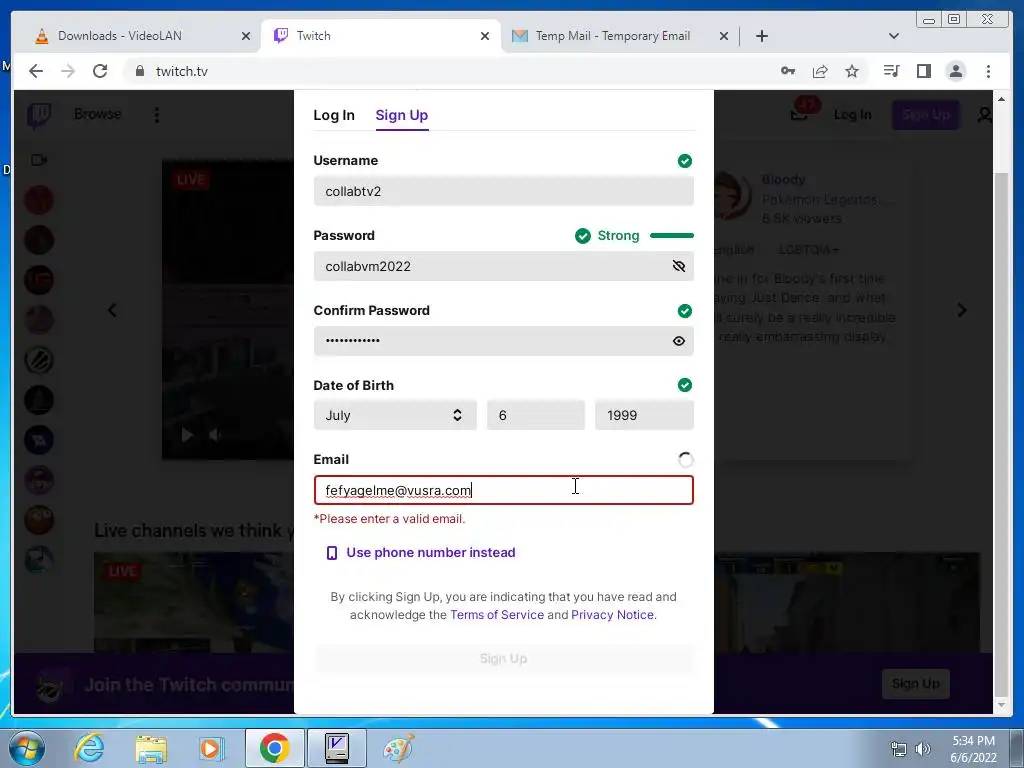
Task: Switch to Downloads - VideoLAN tab
Action: point(142,36)
